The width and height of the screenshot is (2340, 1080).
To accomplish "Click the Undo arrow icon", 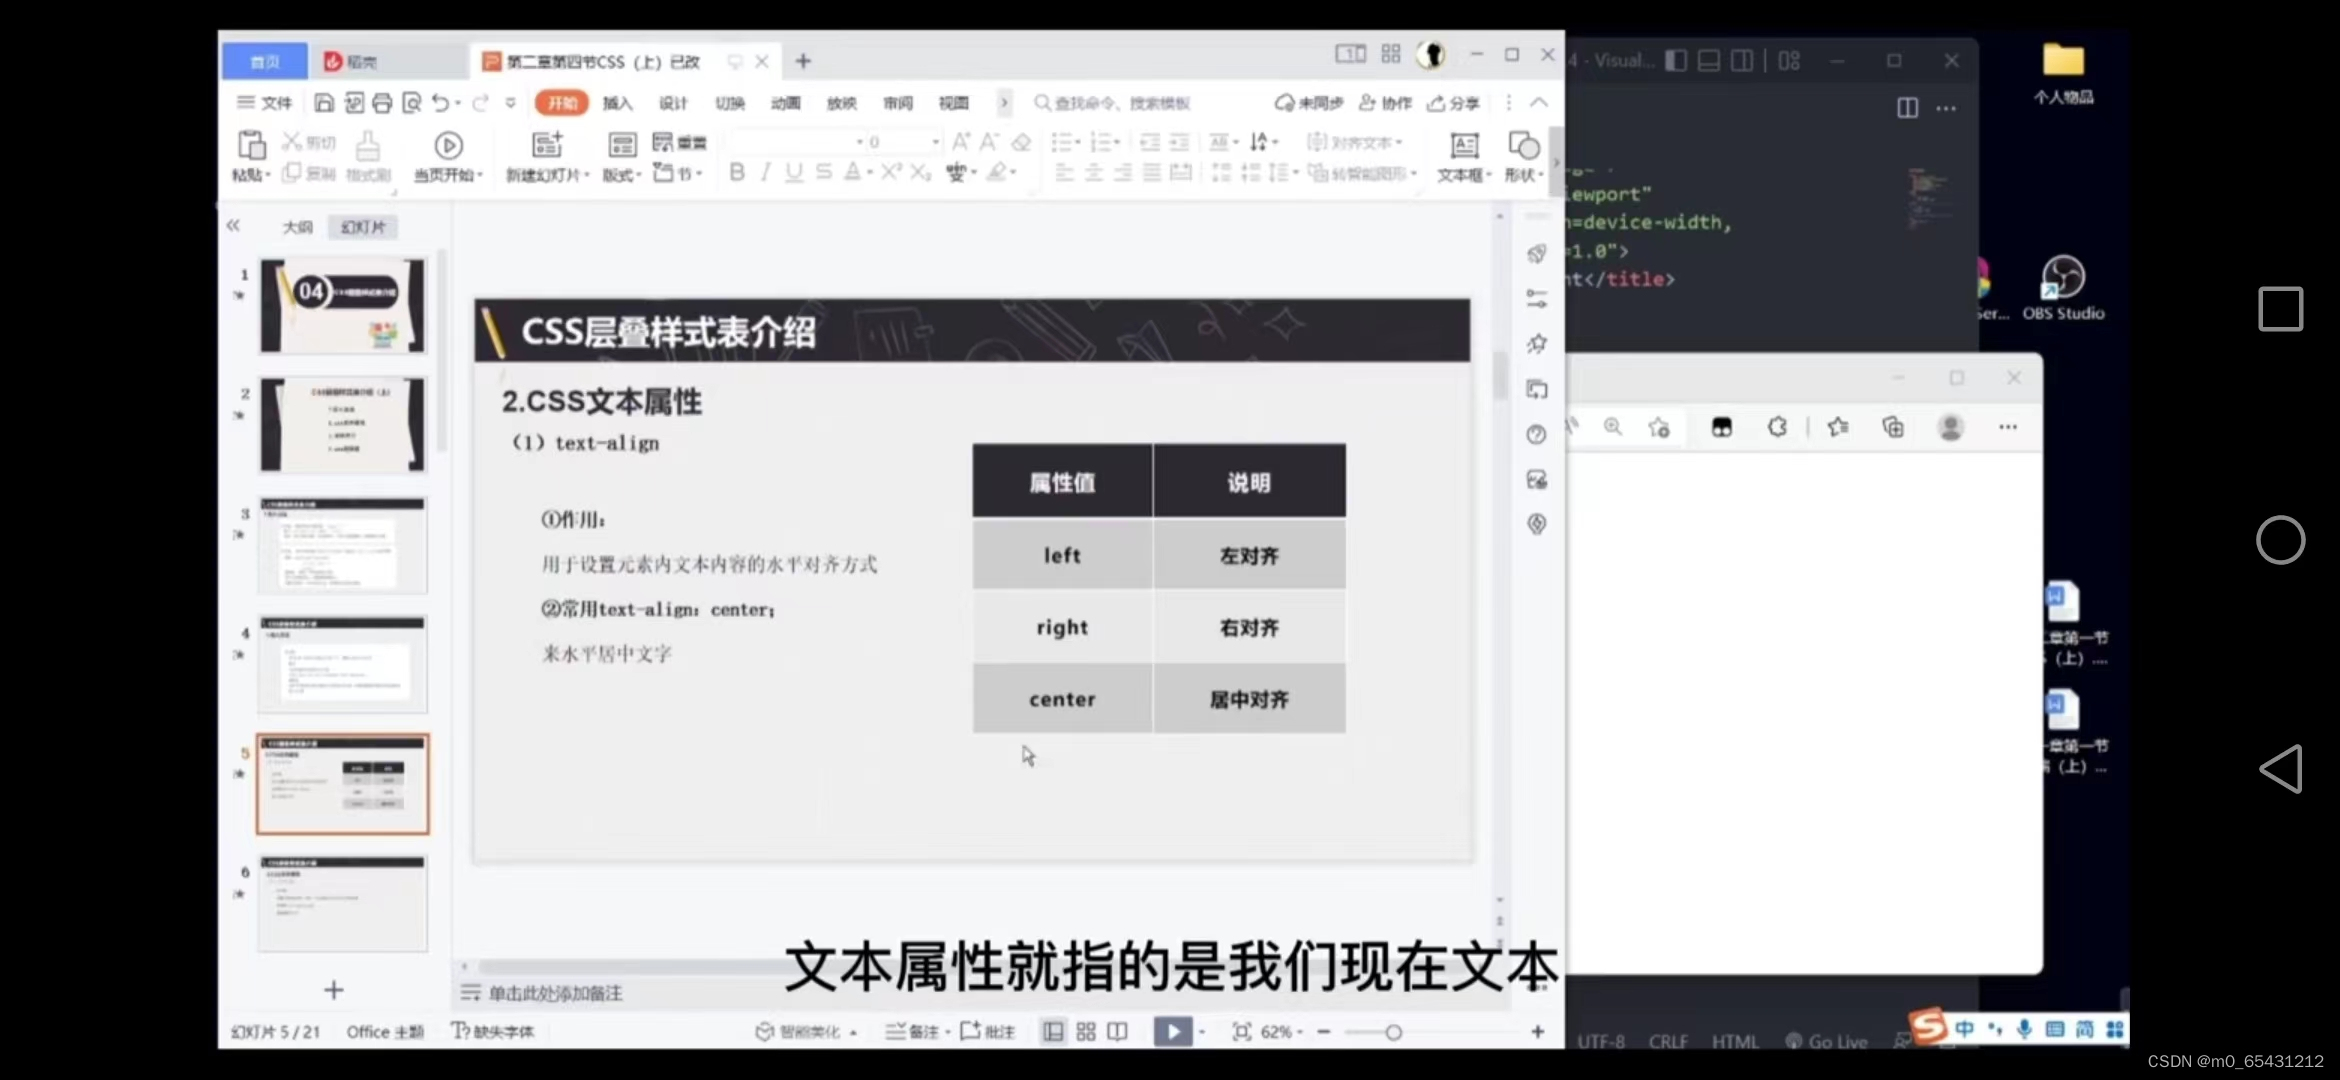I will 440,103.
